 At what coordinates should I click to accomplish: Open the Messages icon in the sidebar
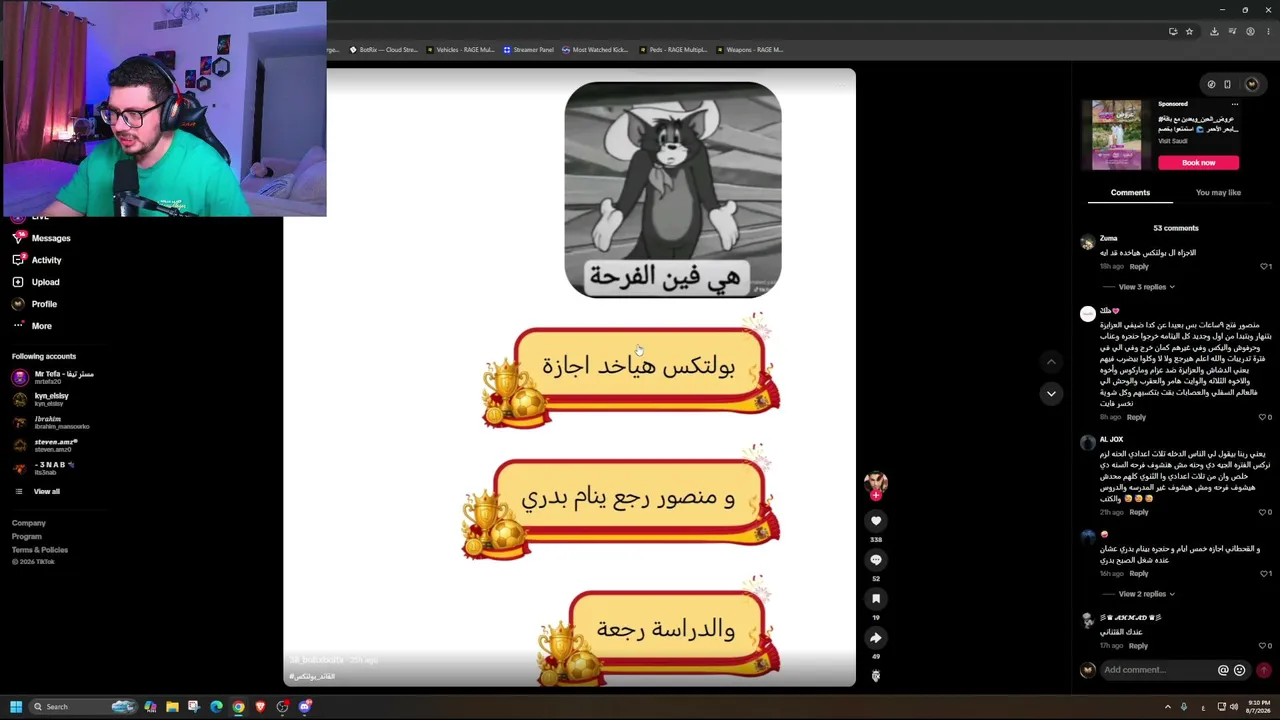(x=18, y=238)
